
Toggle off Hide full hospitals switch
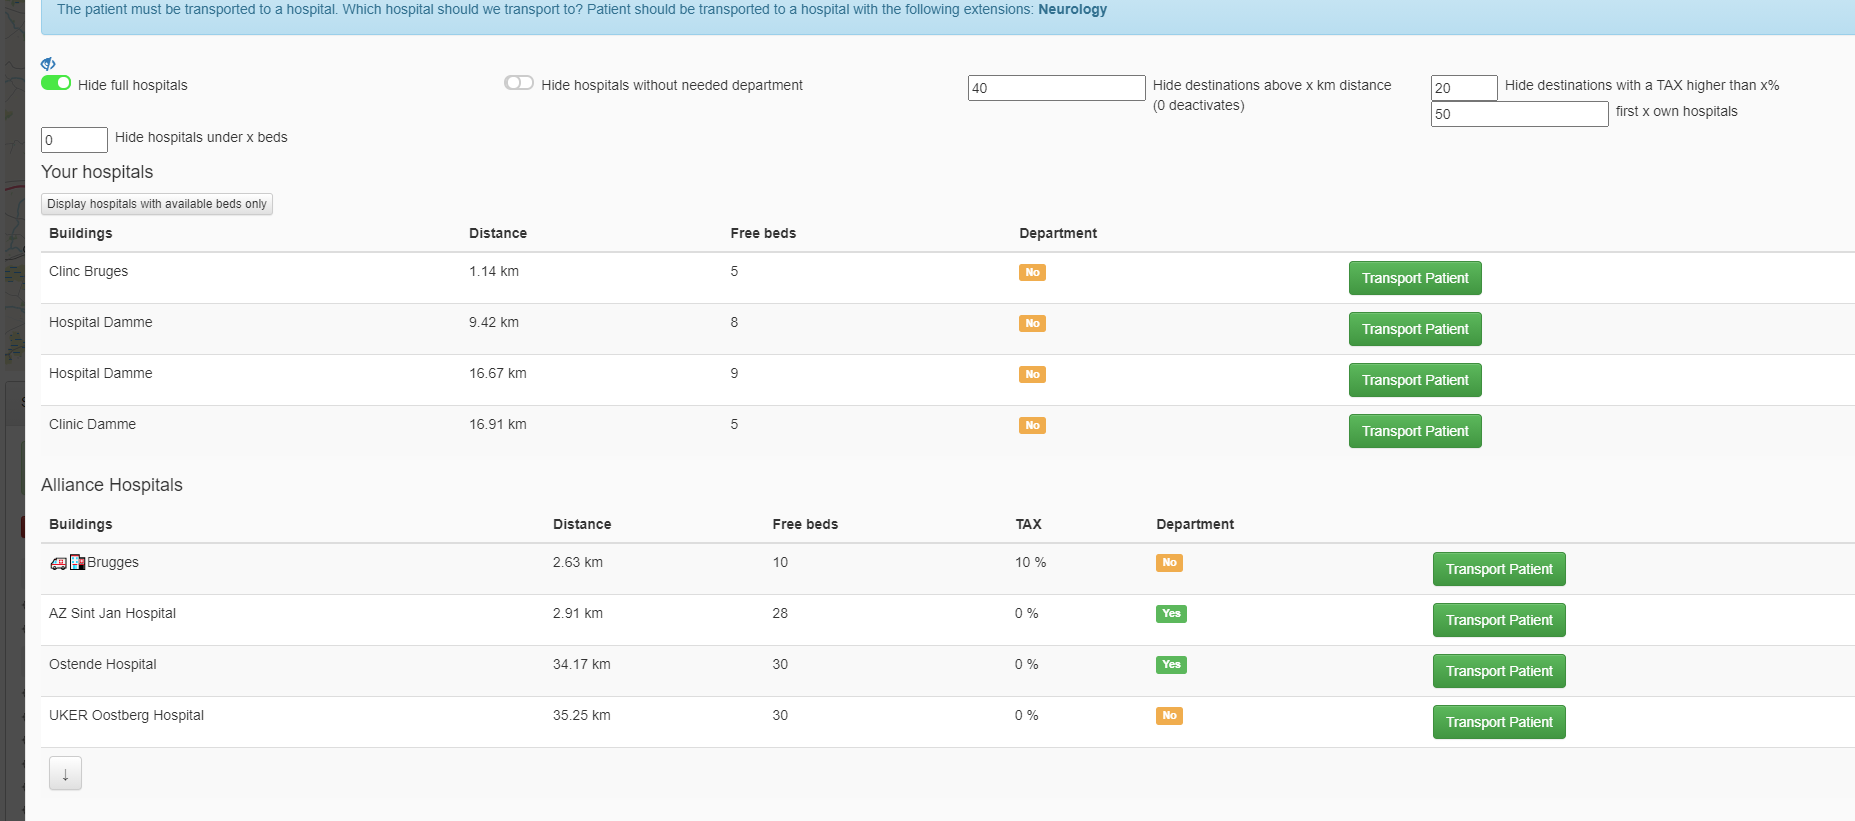click(56, 83)
